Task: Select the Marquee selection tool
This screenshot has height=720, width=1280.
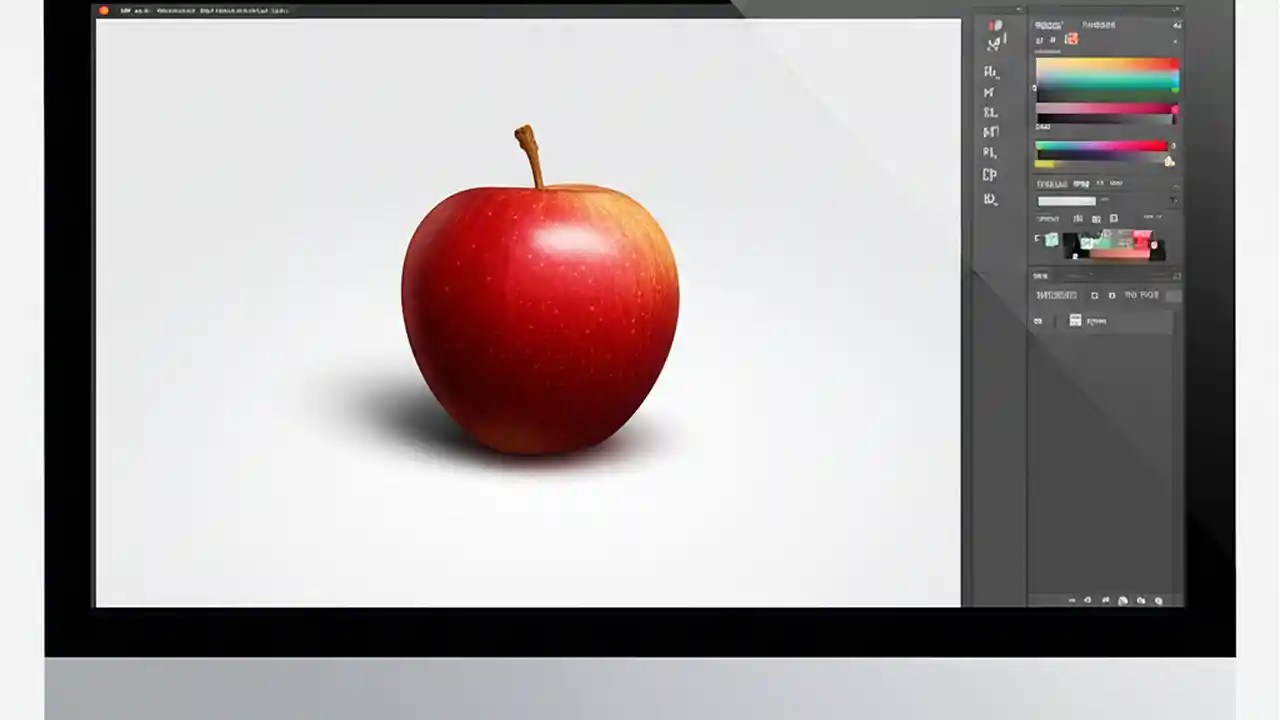Action: (990, 72)
